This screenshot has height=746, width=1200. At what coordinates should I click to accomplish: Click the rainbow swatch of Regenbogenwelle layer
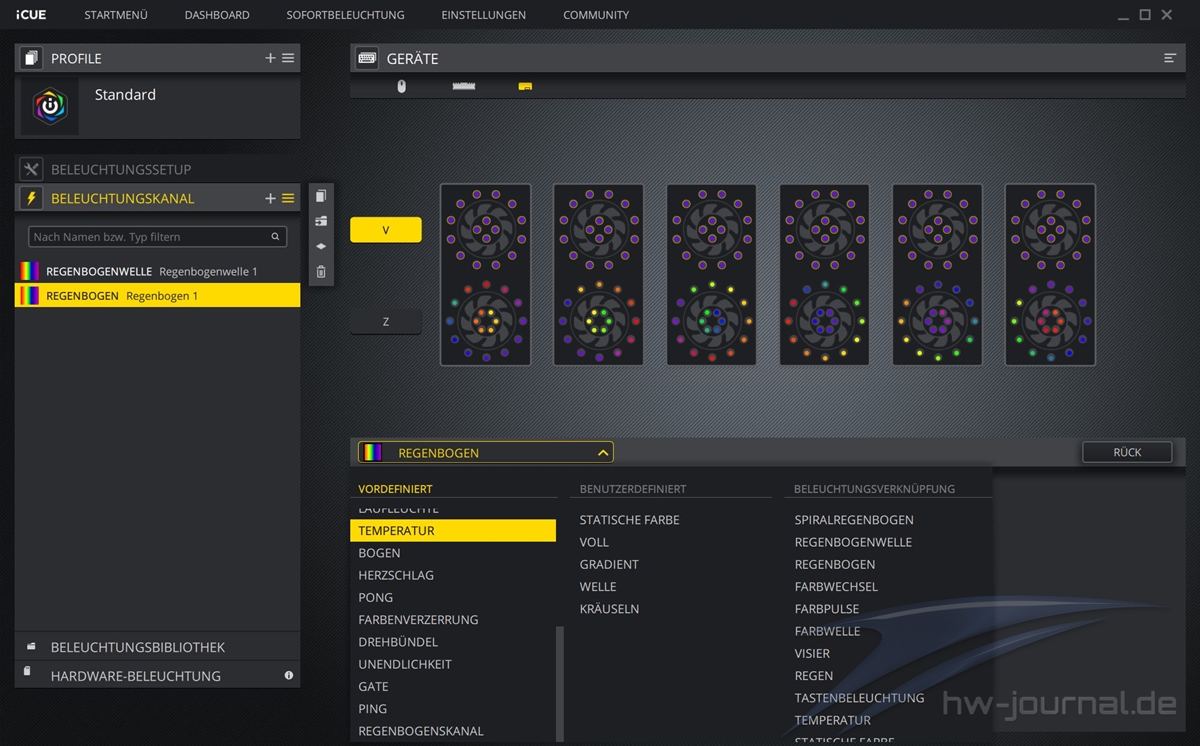click(30, 271)
